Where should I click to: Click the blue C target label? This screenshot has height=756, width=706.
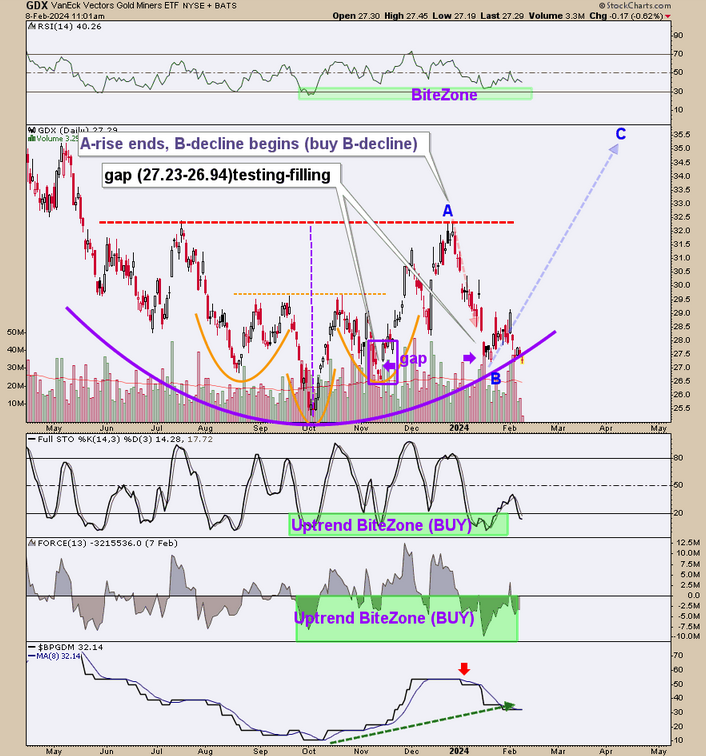(621, 134)
